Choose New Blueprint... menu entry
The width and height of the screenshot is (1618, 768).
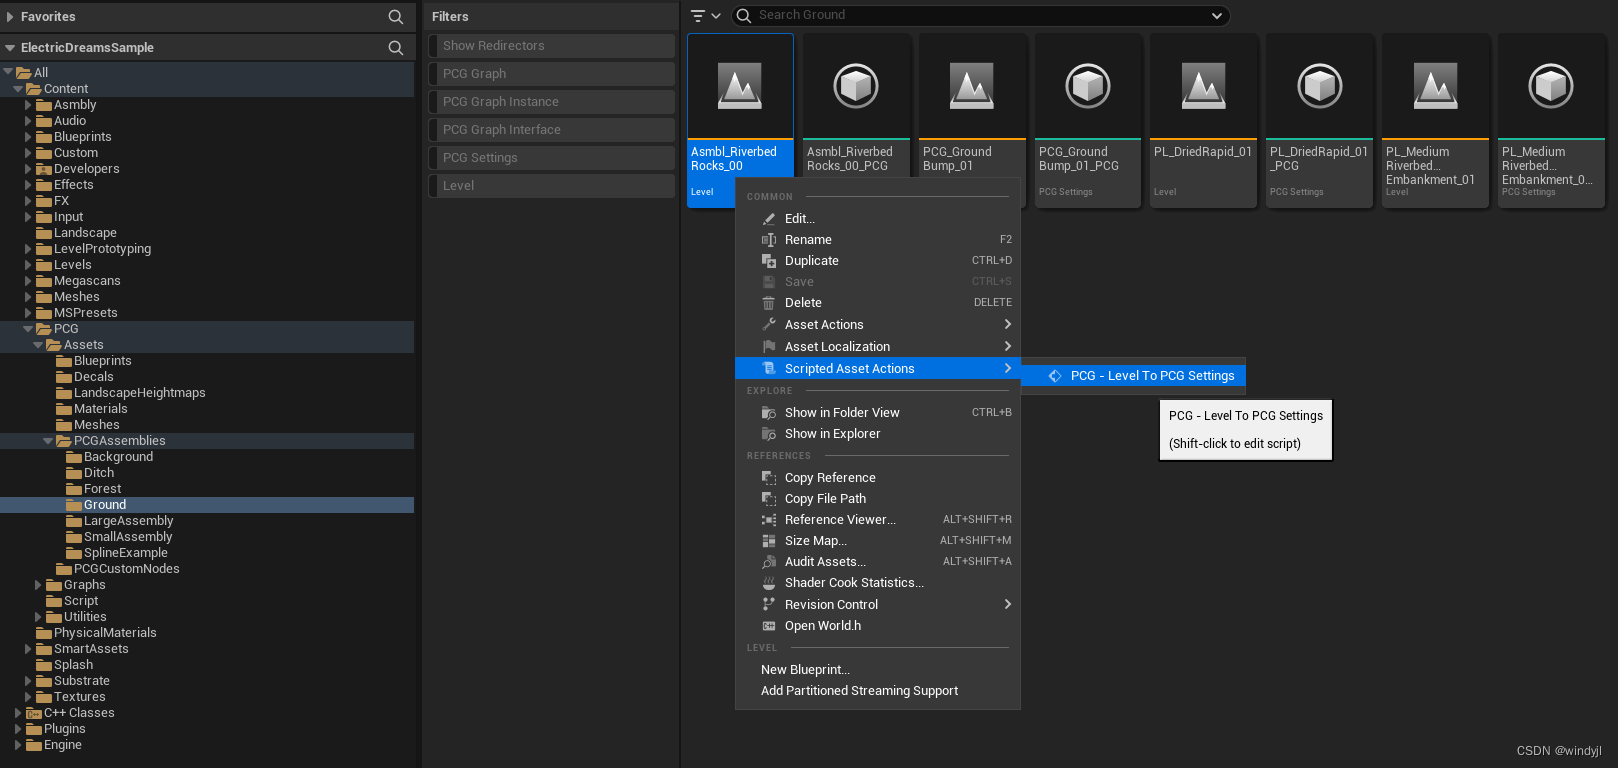[878, 670]
